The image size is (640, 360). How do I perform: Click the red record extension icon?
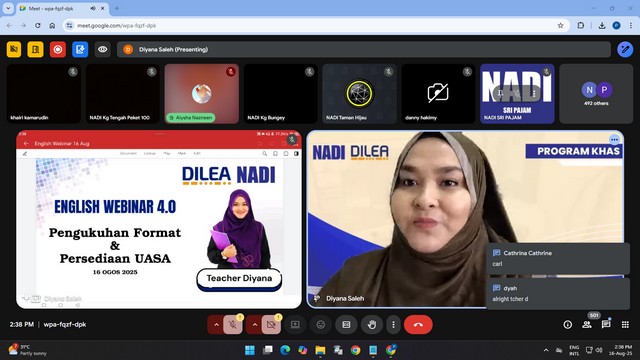click(x=58, y=49)
